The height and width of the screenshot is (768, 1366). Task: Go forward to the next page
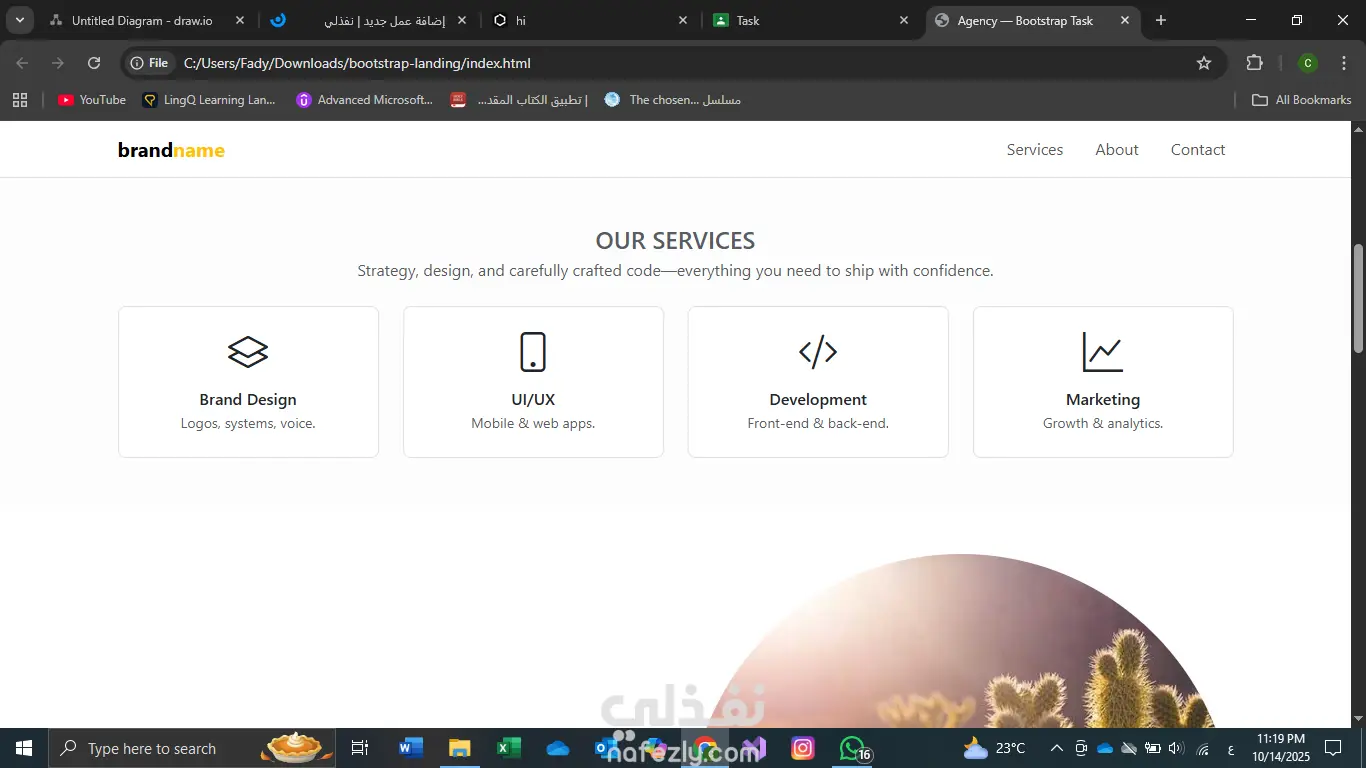coord(58,63)
